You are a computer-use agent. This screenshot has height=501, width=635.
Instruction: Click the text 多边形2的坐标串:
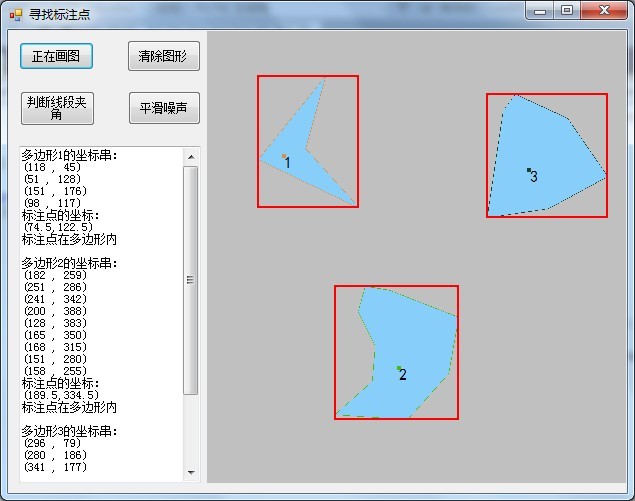coord(69,263)
